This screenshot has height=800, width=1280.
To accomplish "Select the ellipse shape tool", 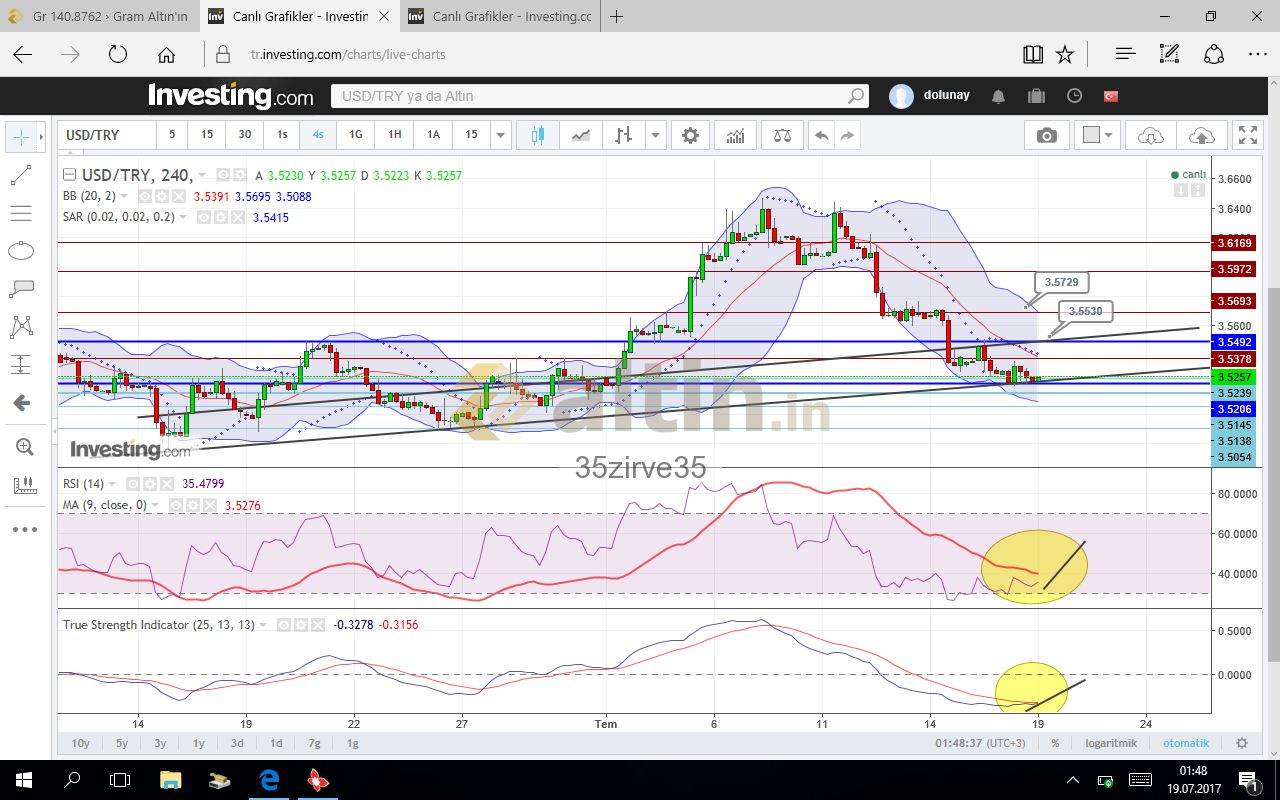I will pyautogui.click(x=20, y=251).
